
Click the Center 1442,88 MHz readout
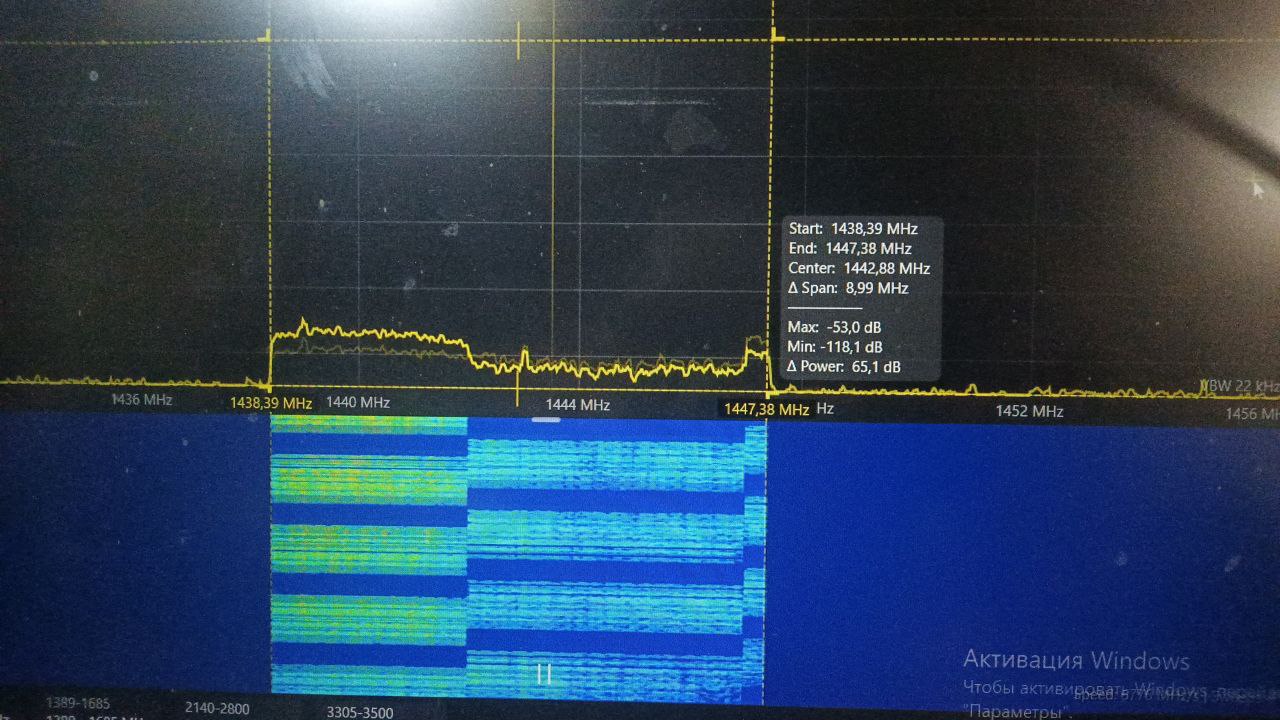[x=859, y=268]
